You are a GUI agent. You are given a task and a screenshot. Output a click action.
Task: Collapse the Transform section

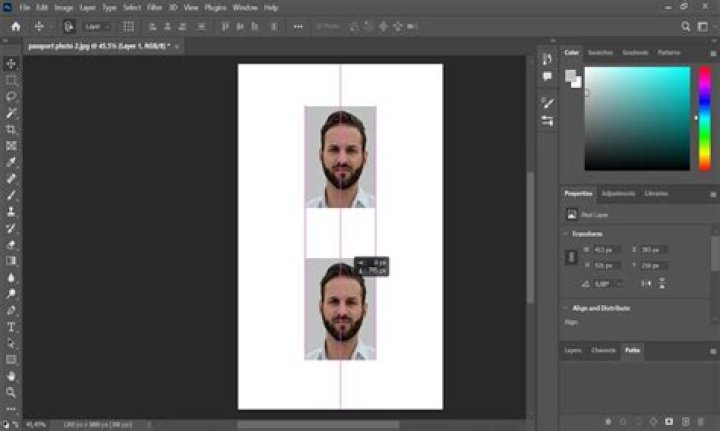[x=566, y=234]
